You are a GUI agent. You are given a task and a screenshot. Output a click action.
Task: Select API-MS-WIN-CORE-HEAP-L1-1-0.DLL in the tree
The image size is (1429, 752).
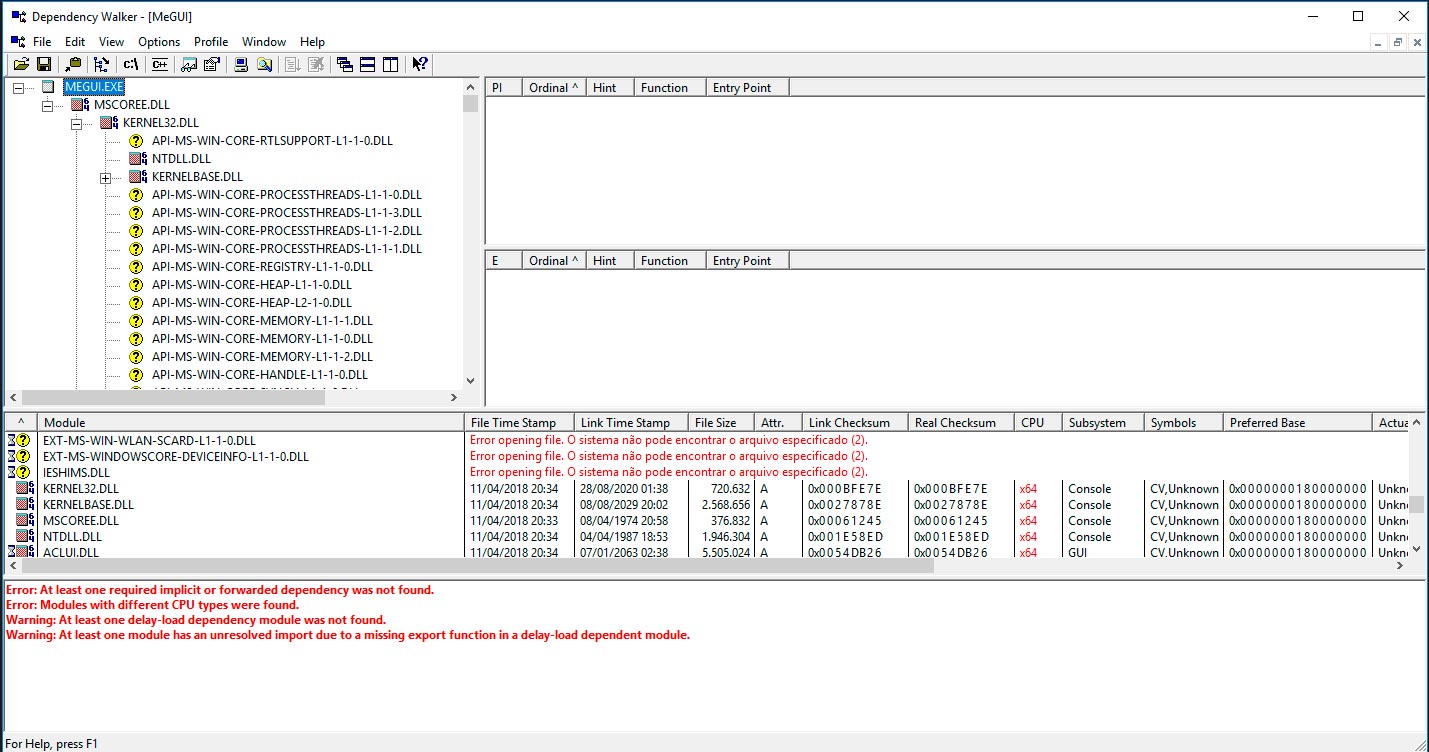click(252, 284)
